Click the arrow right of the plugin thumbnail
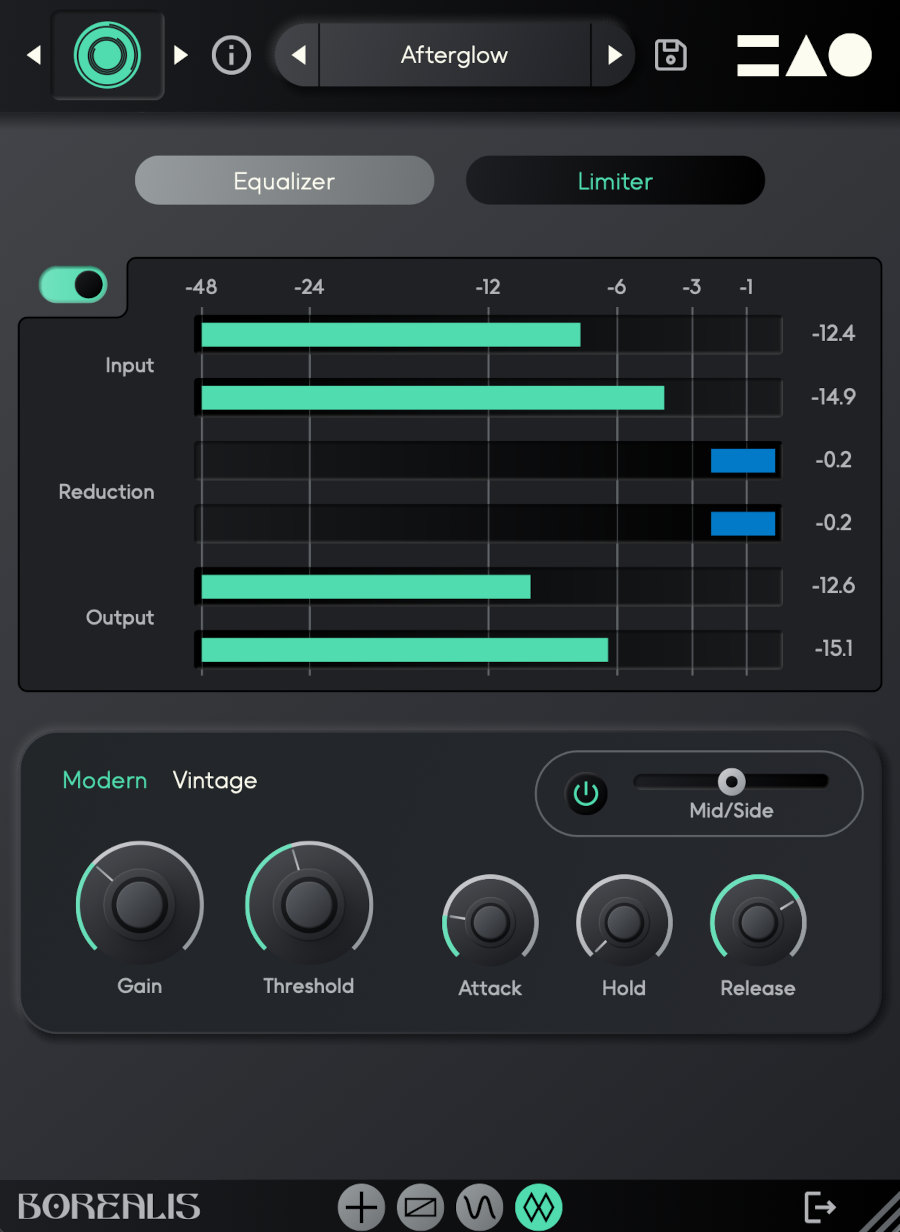This screenshot has width=900, height=1232. tap(180, 55)
